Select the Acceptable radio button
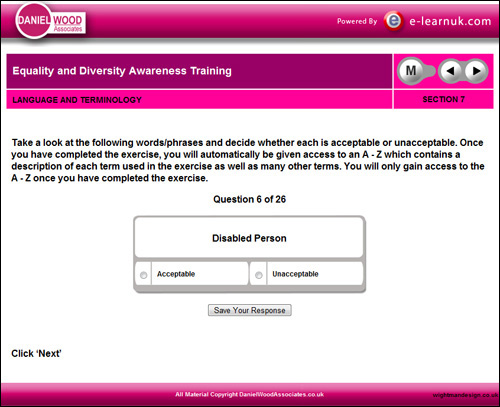Image resolution: width=500 pixels, height=407 pixels. [x=144, y=275]
